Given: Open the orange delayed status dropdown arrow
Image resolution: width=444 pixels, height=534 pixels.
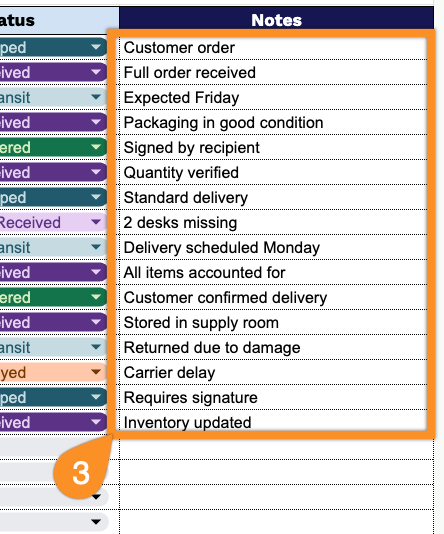Looking at the screenshot, I should click(x=96, y=372).
